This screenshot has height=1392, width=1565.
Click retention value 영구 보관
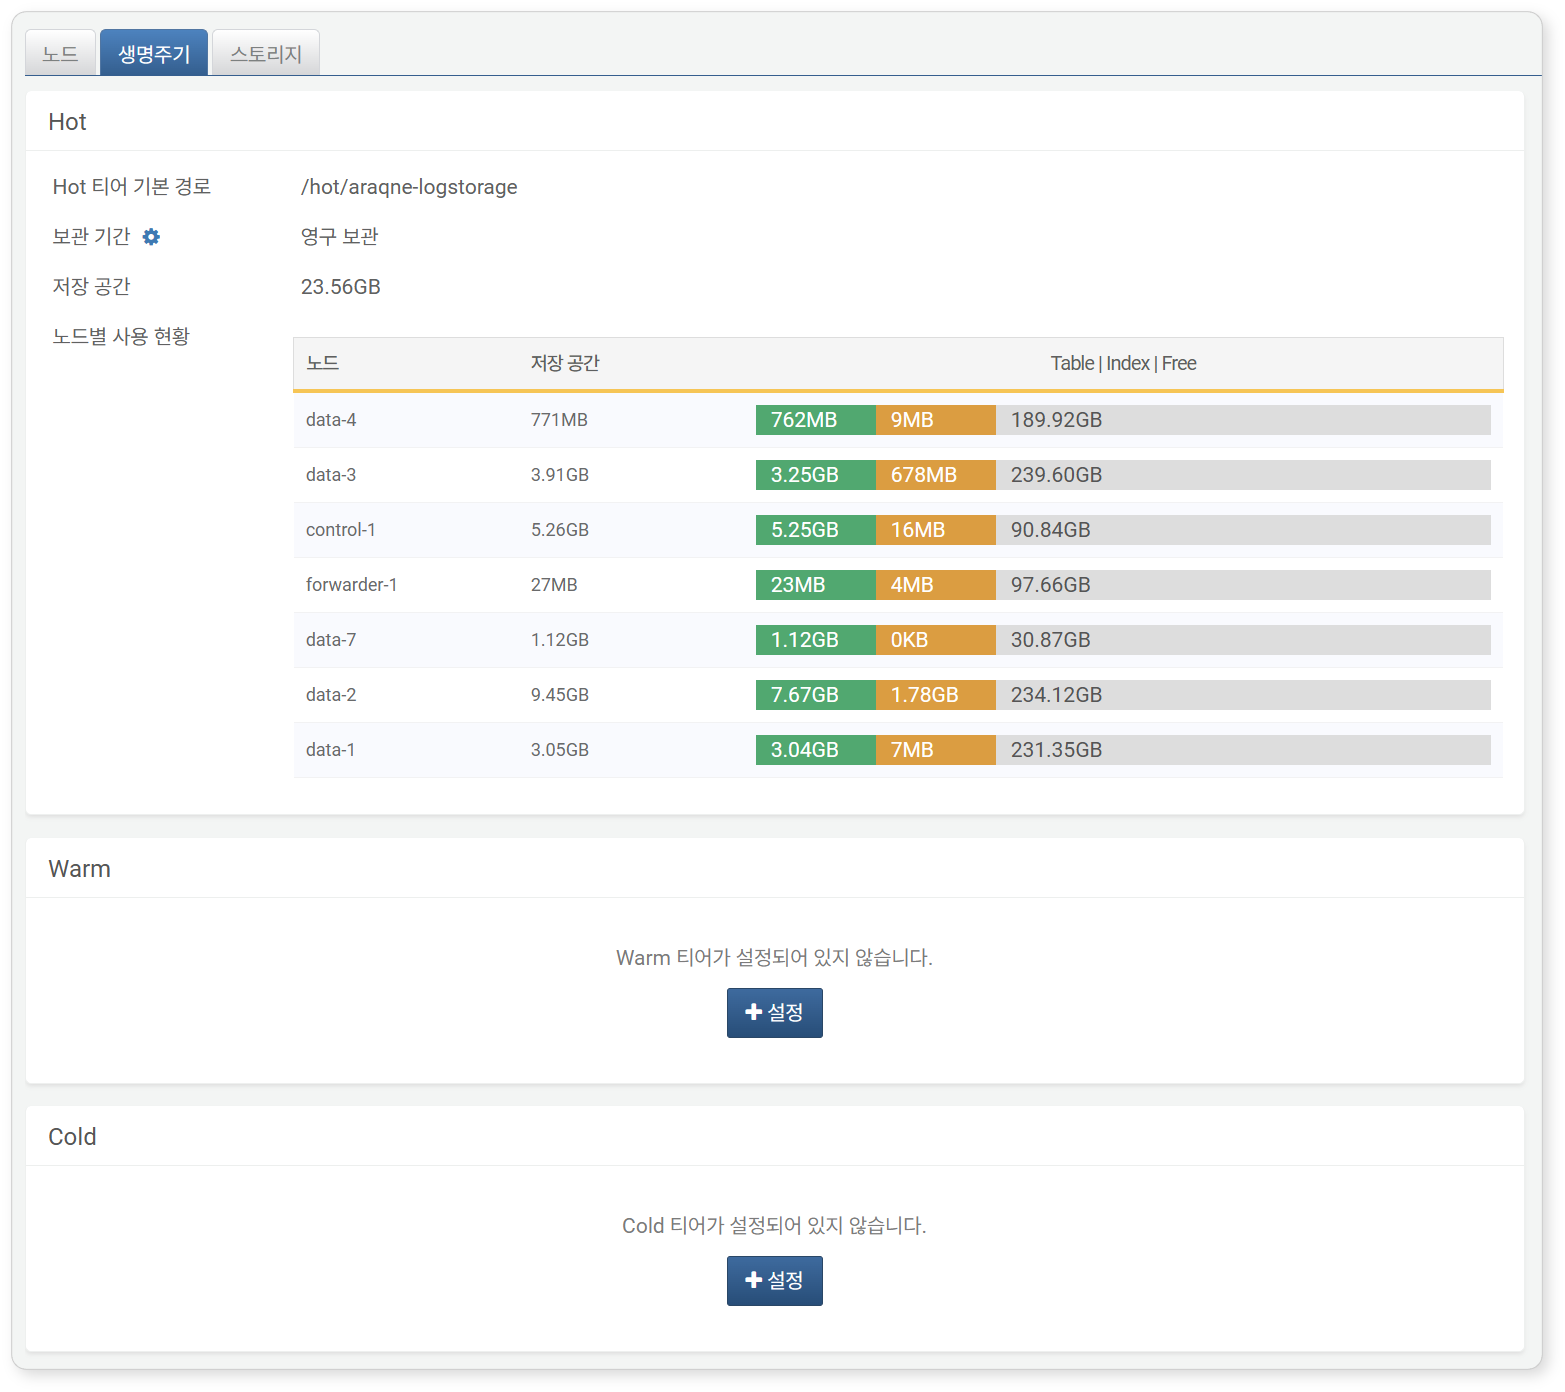point(340,237)
